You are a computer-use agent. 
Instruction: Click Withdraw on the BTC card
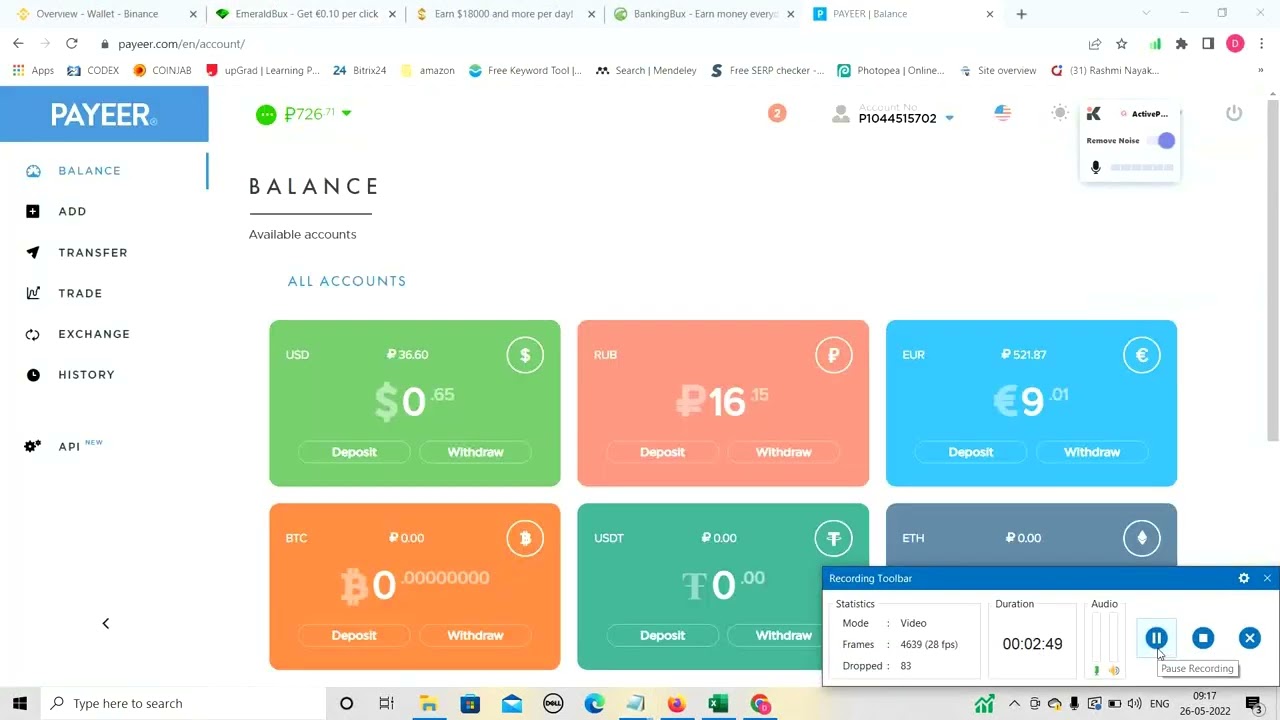475,635
